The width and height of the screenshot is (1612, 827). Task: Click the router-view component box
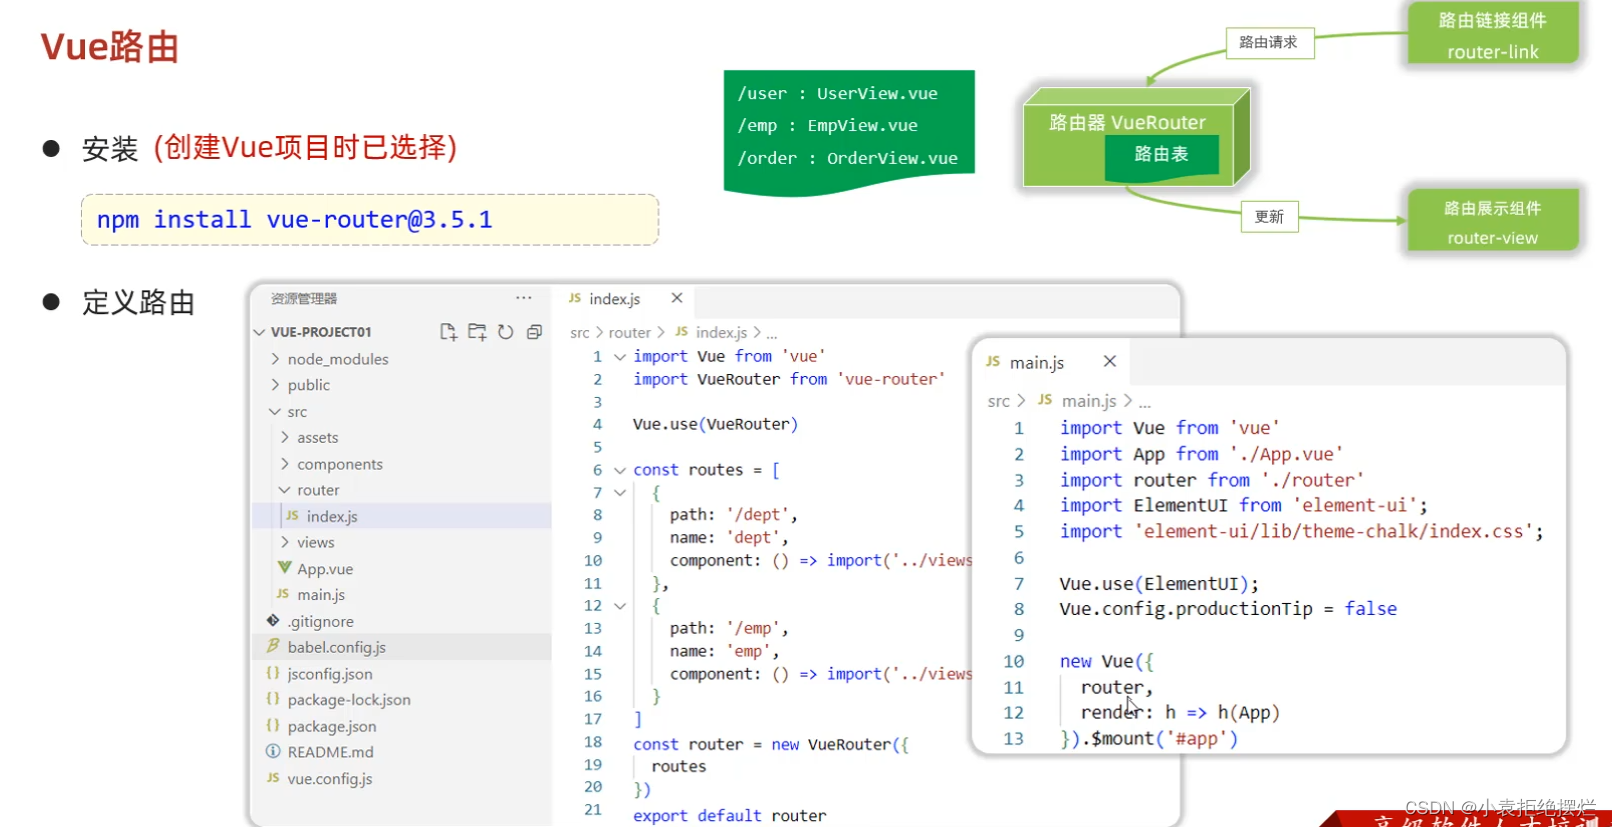1492,221
